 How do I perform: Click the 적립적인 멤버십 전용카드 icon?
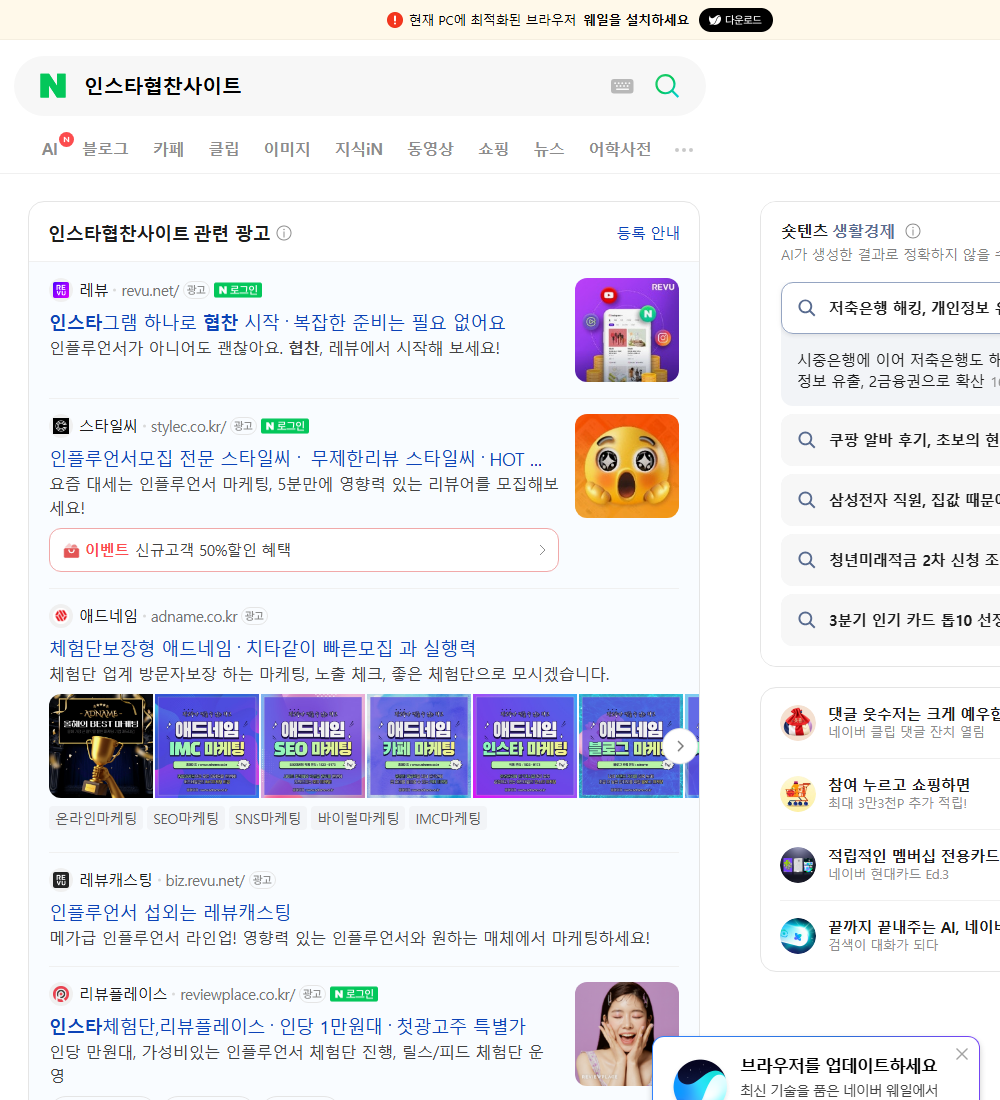pyautogui.click(x=798, y=864)
